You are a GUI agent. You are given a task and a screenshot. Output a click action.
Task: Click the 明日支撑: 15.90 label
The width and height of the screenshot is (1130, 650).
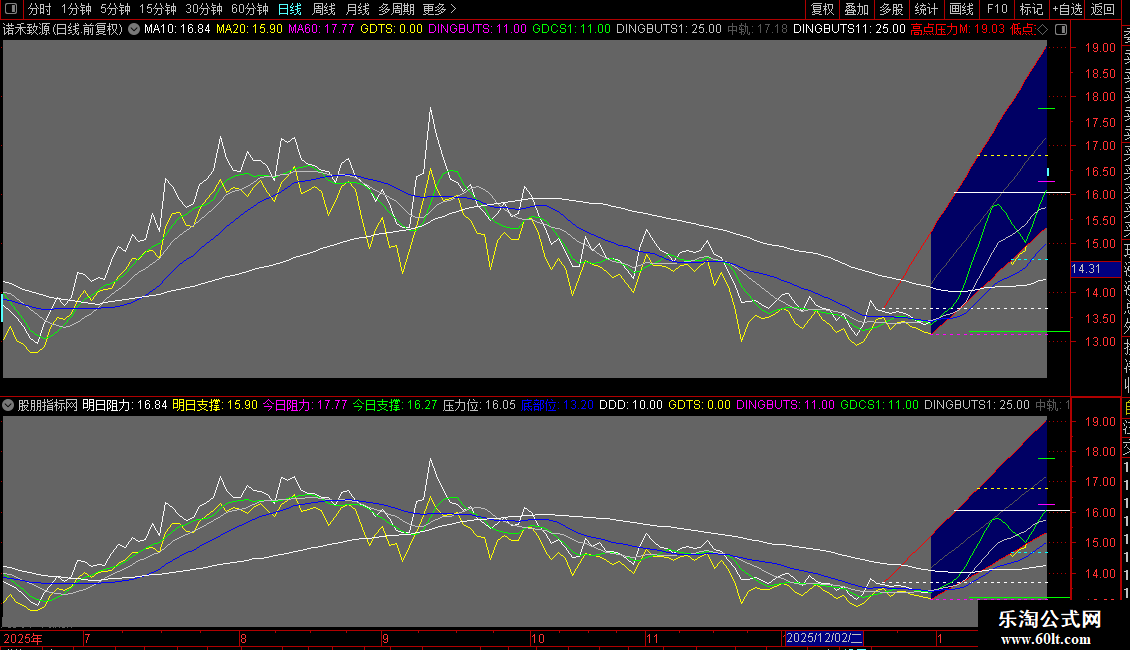[215, 405]
